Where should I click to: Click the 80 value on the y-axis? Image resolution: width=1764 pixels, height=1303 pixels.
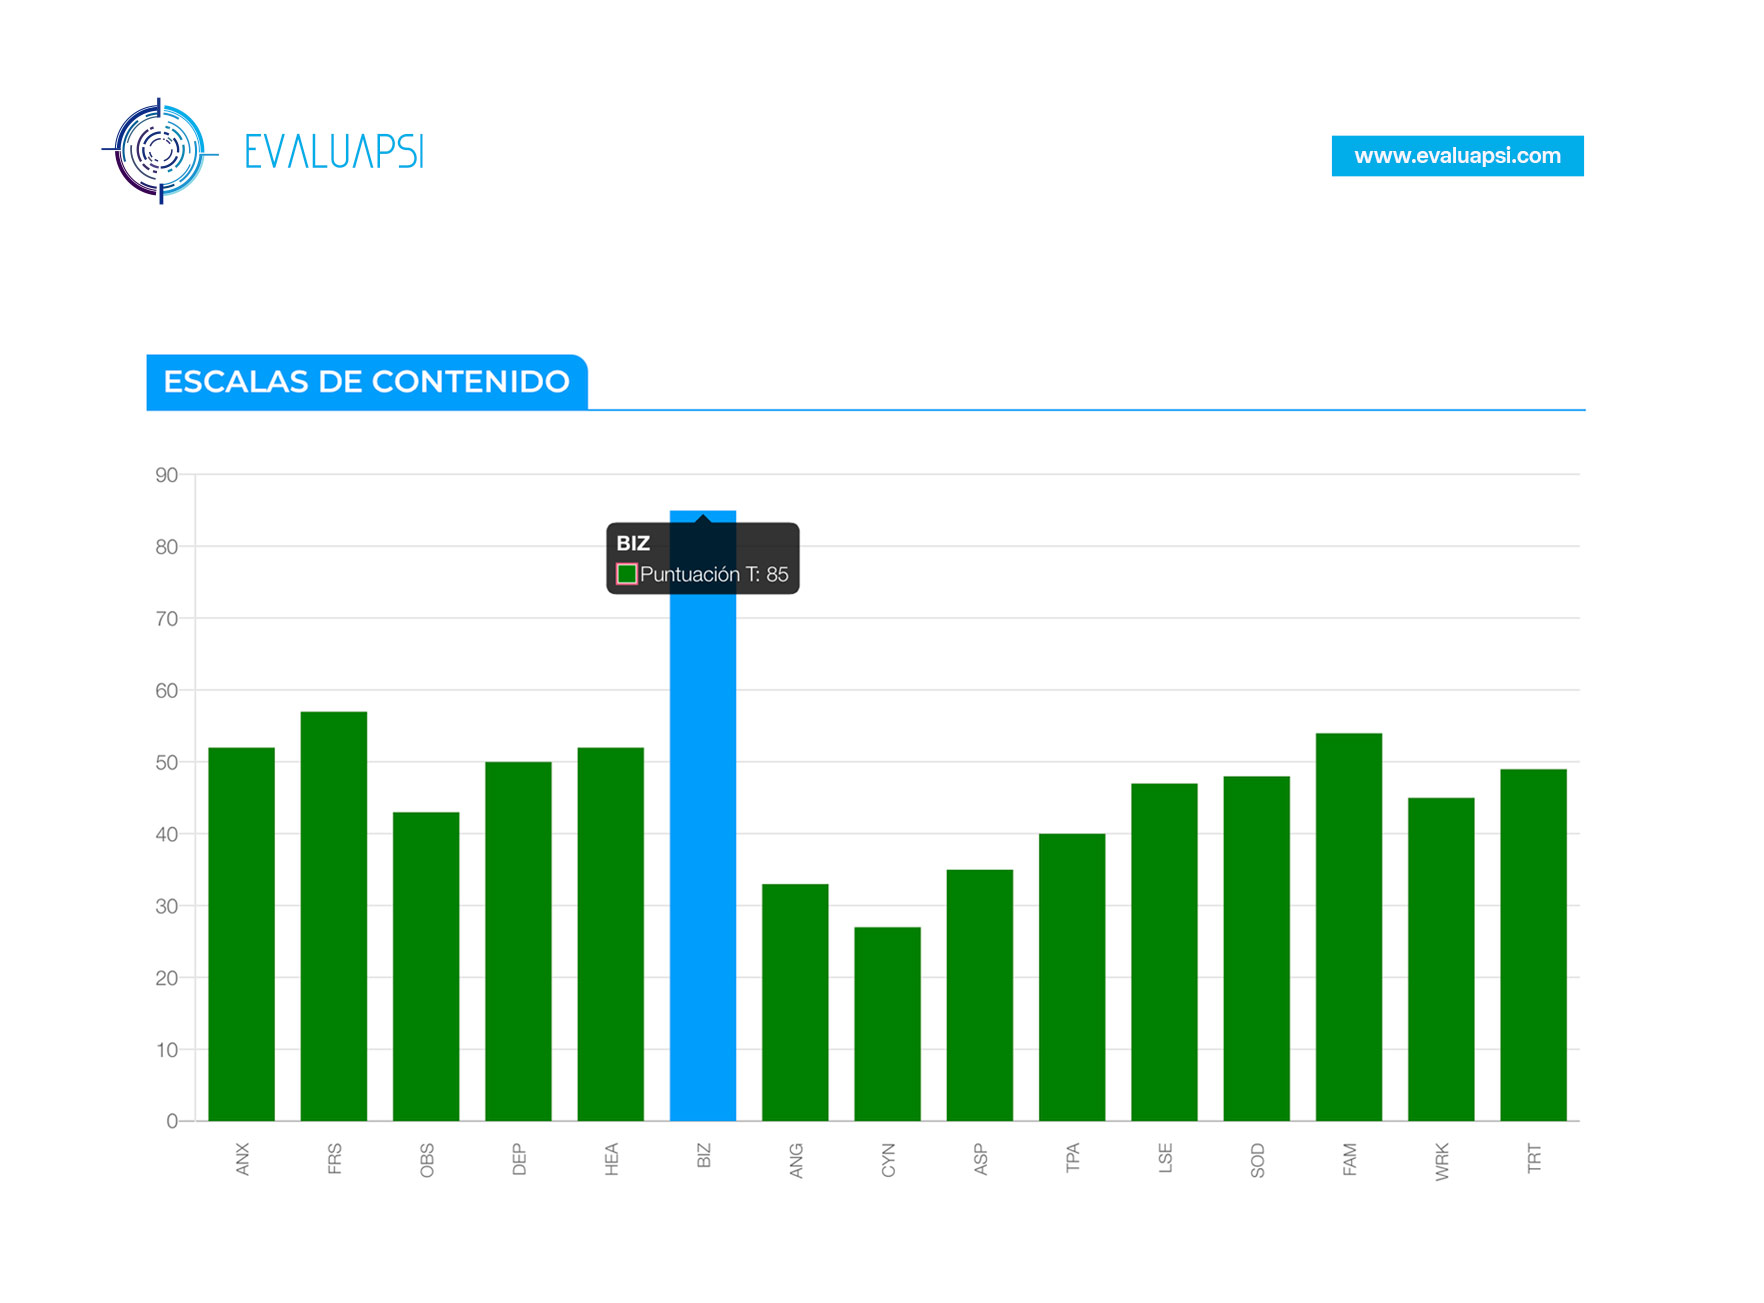(166, 547)
